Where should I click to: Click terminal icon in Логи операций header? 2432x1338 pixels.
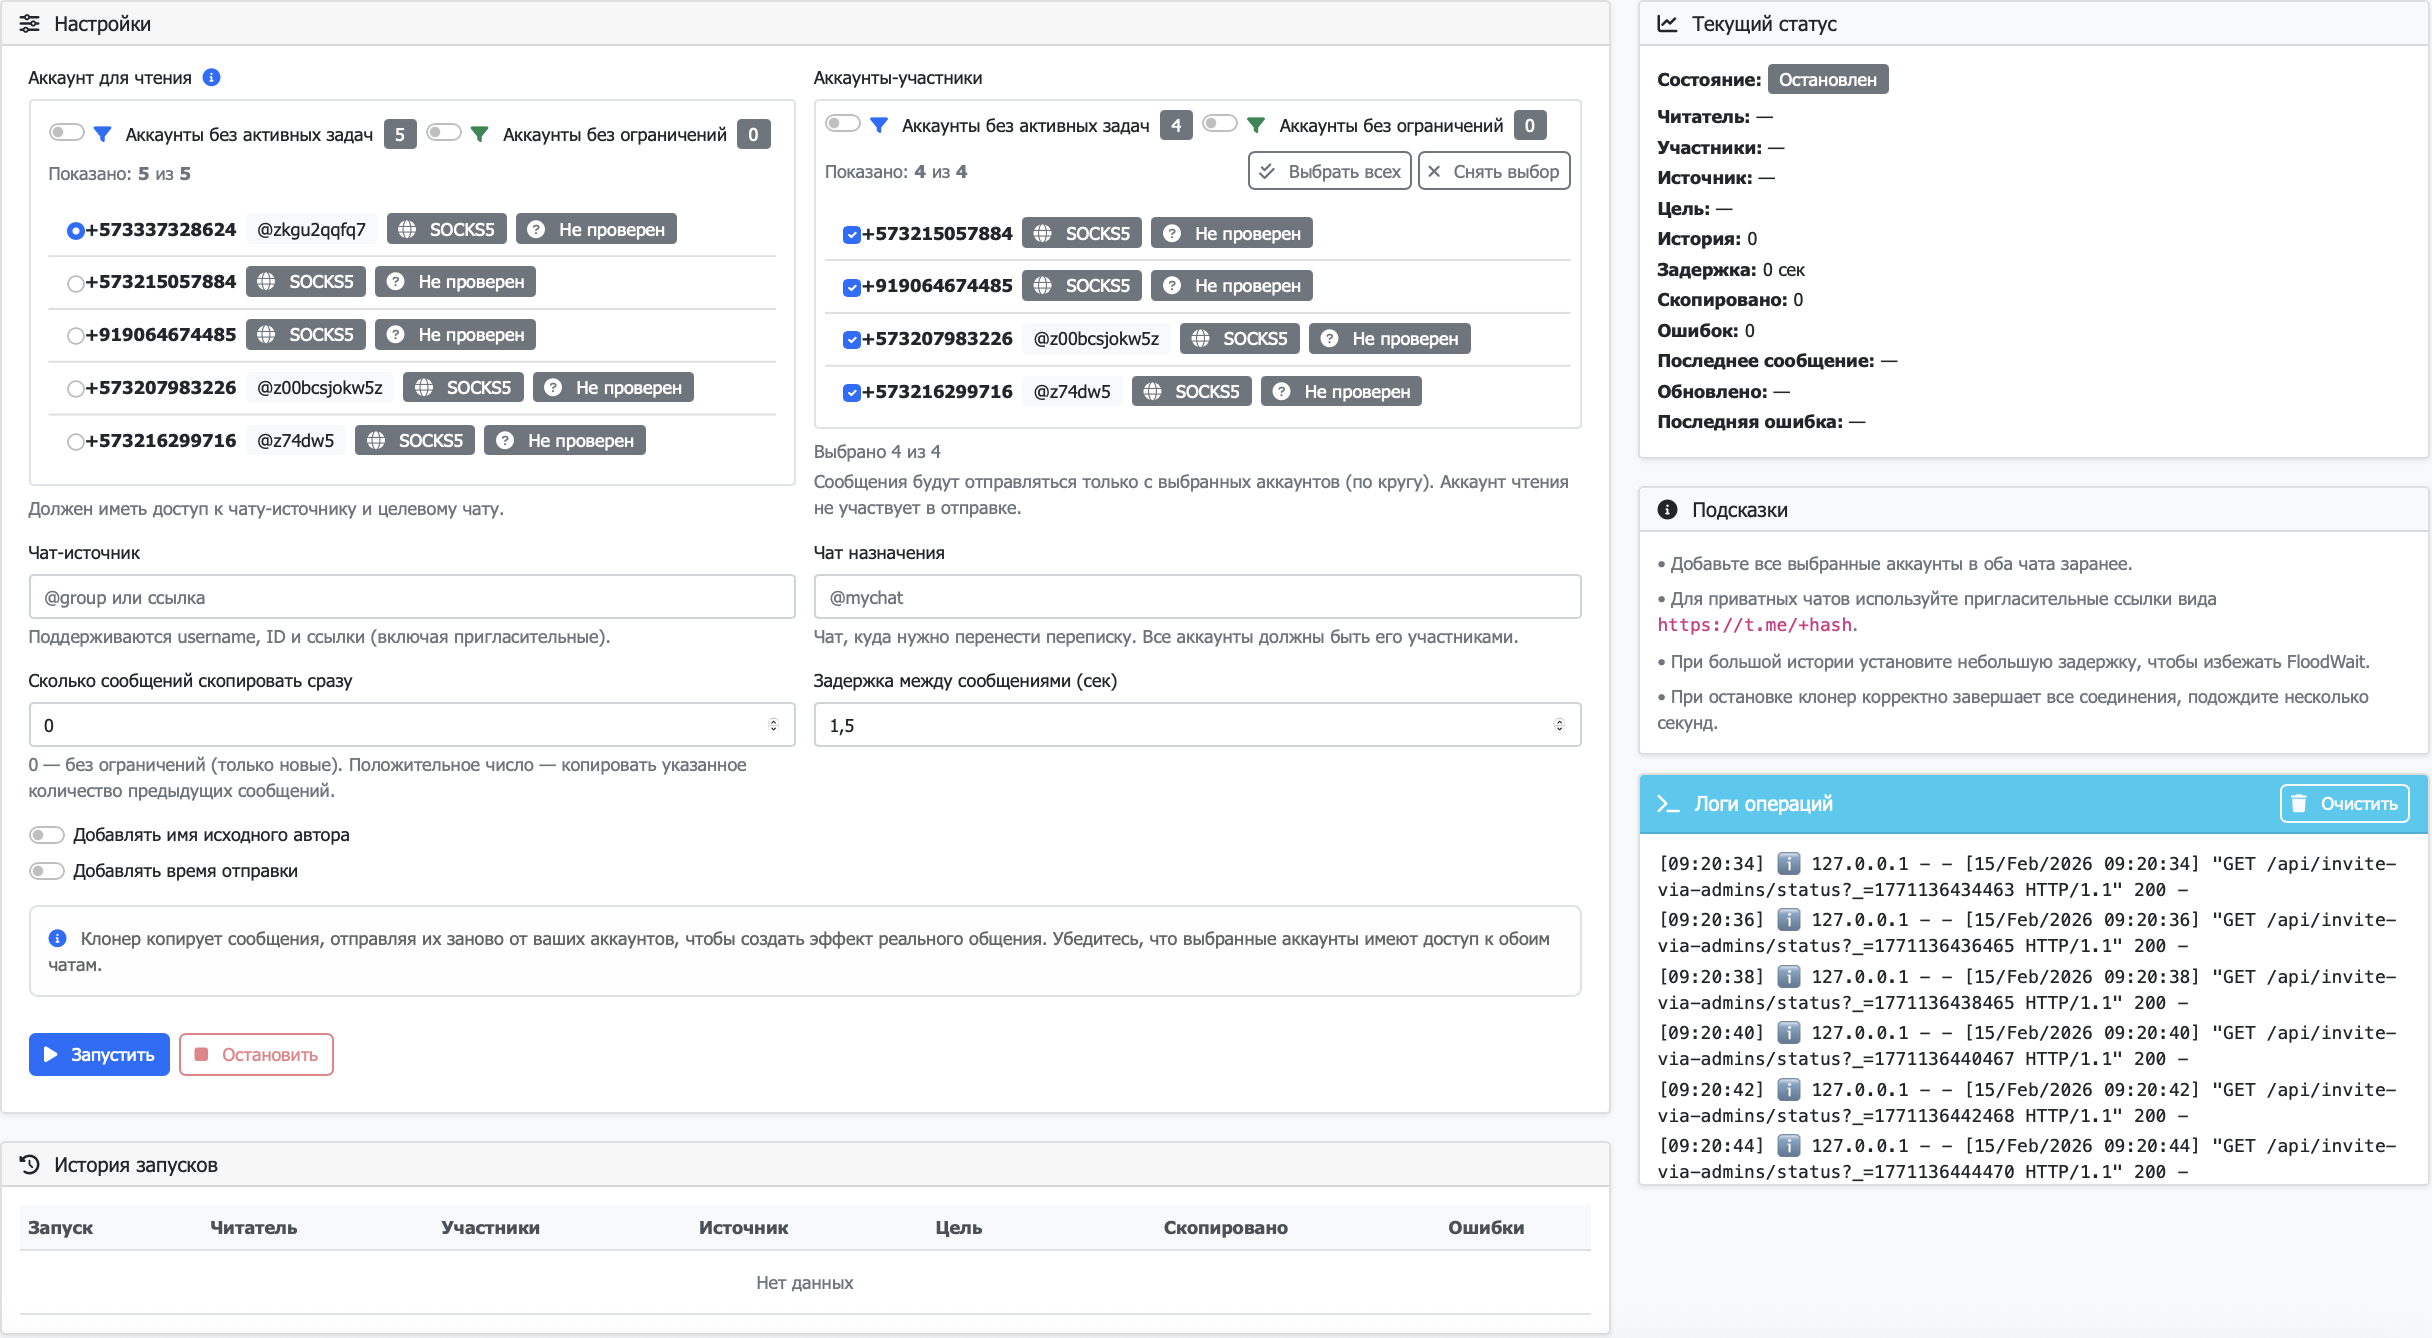(1667, 803)
